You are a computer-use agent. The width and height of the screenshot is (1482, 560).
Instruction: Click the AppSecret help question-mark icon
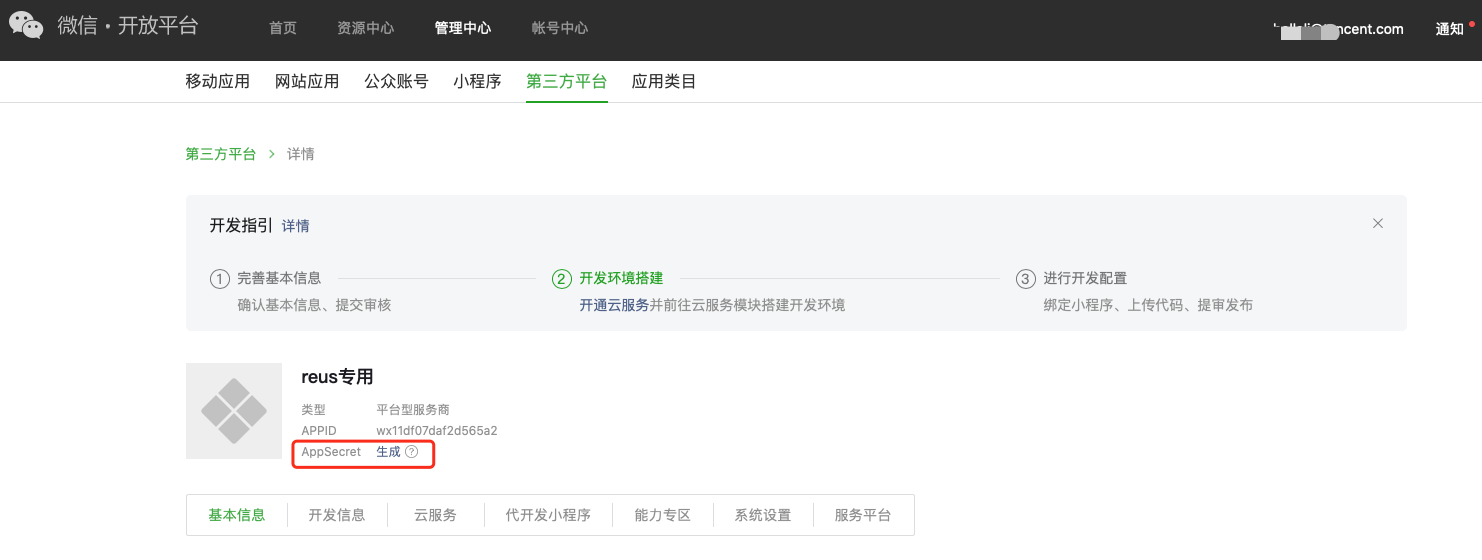411,452
